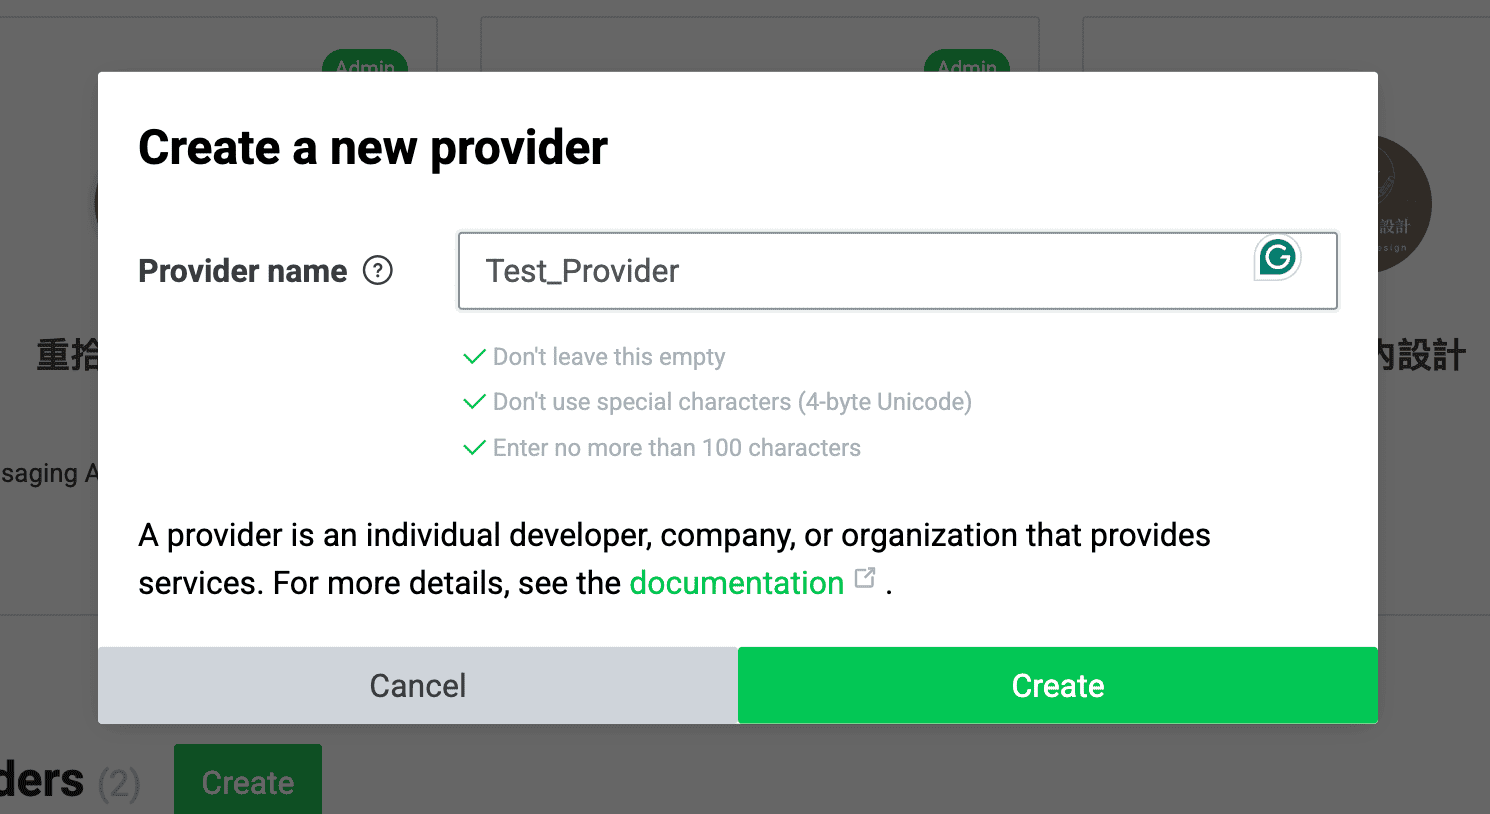The width and height of the screenshot is (1490, 814).
Task: Click the provider description paragraph
Action: click(x=674, y=558)
